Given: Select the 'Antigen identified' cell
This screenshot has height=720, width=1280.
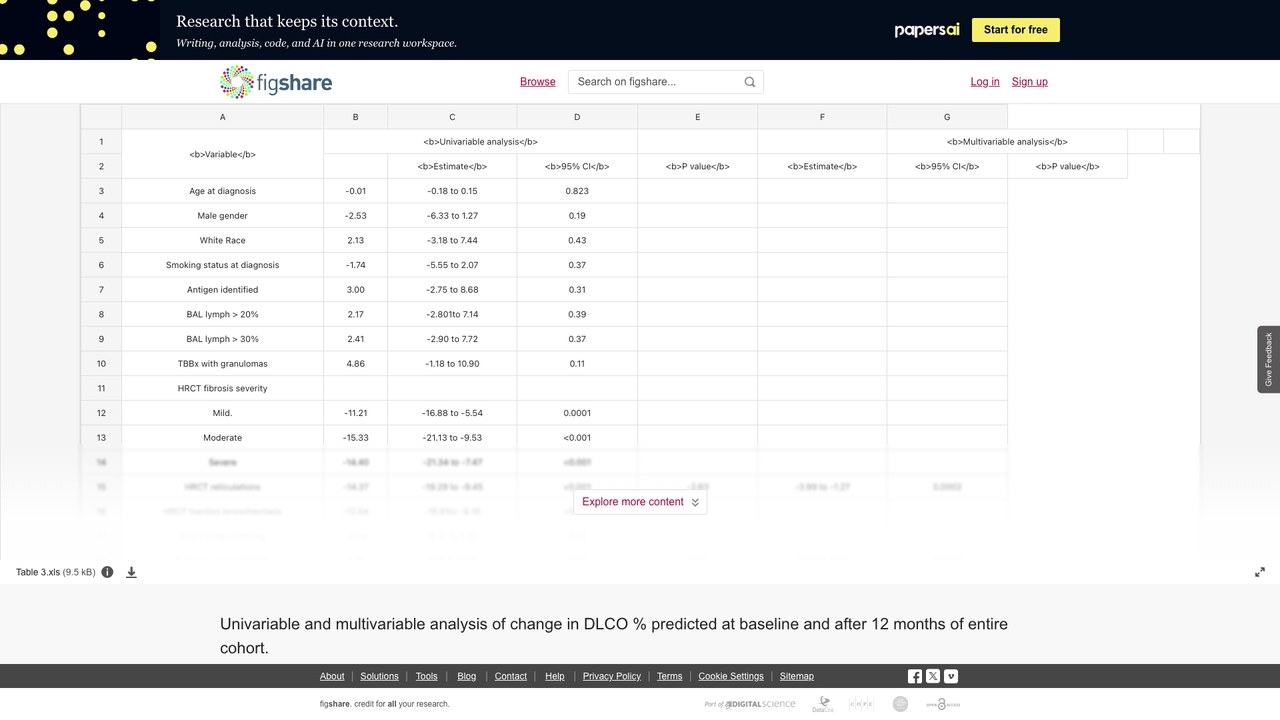Looking at the screenshot, I should click(222, 290).
